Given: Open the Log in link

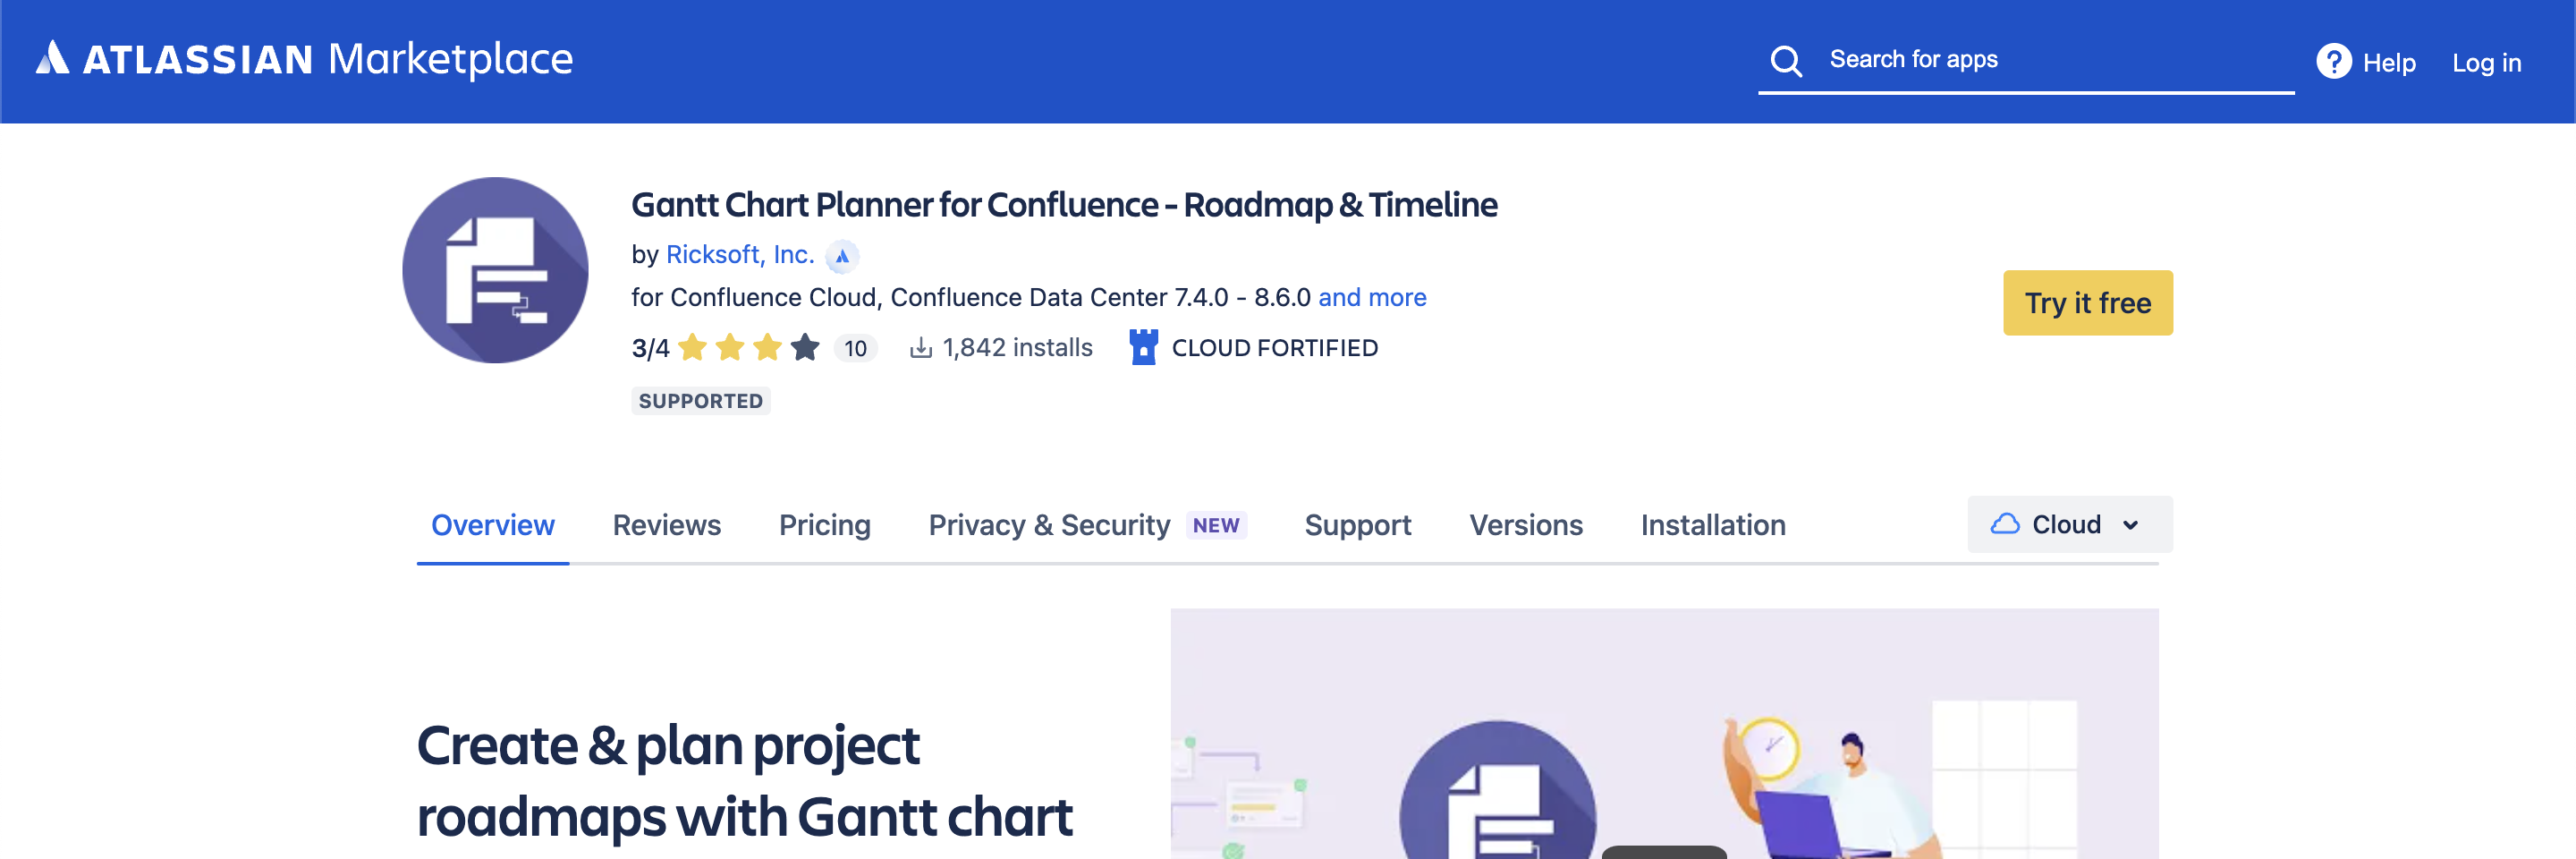Looking at the screenshot, I should 2486,63.
